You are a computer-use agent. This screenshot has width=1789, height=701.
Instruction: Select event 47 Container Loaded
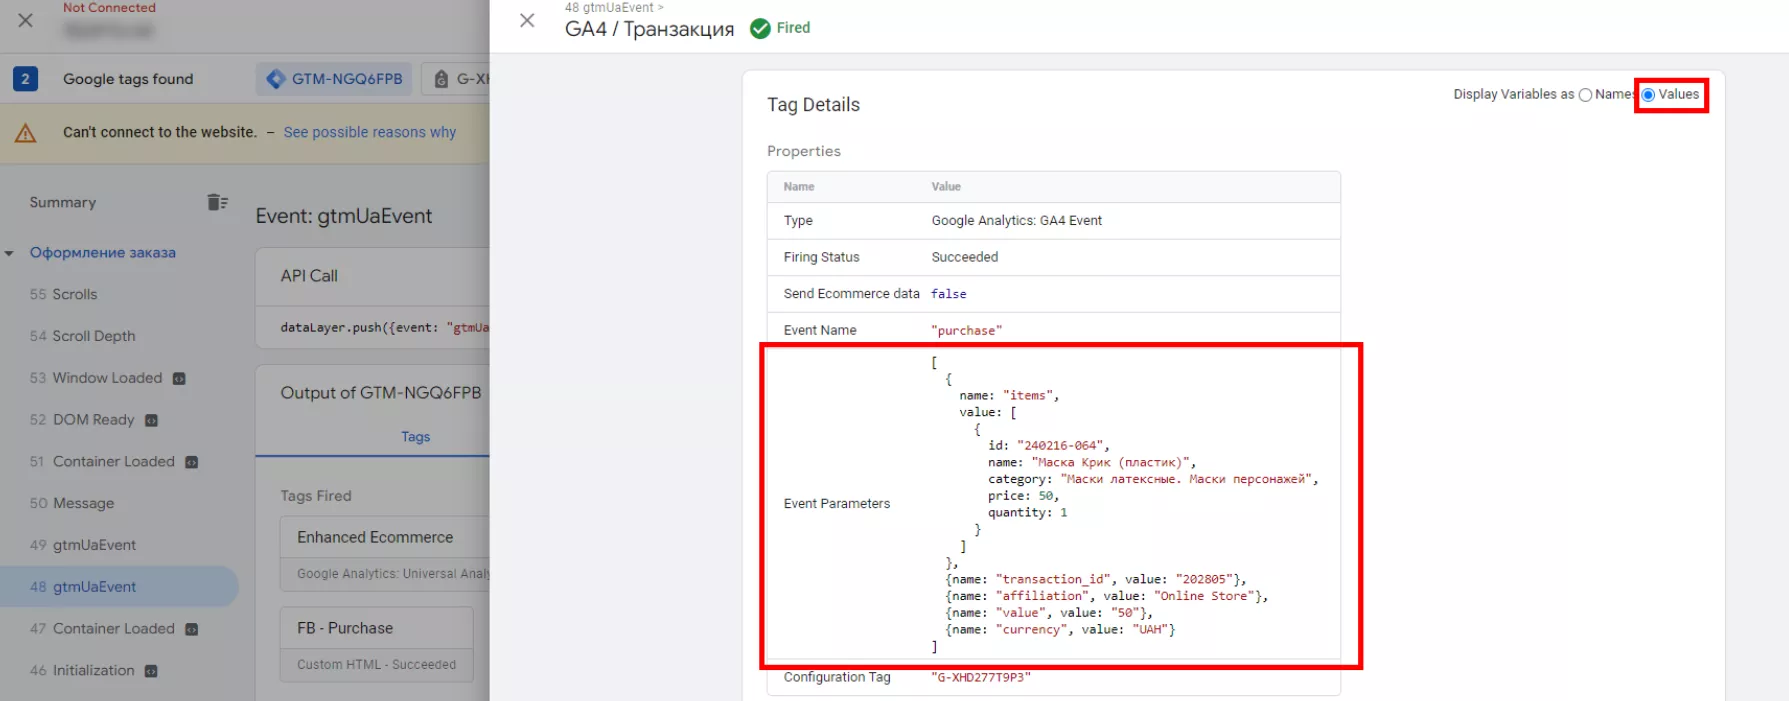tap(102, 629)
